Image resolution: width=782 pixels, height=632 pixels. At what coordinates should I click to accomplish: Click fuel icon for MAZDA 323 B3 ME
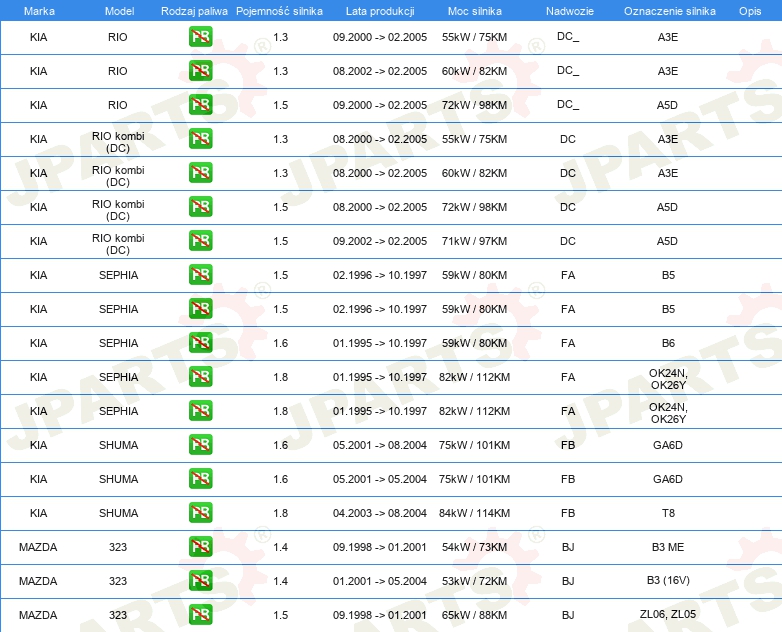[200, 547]
